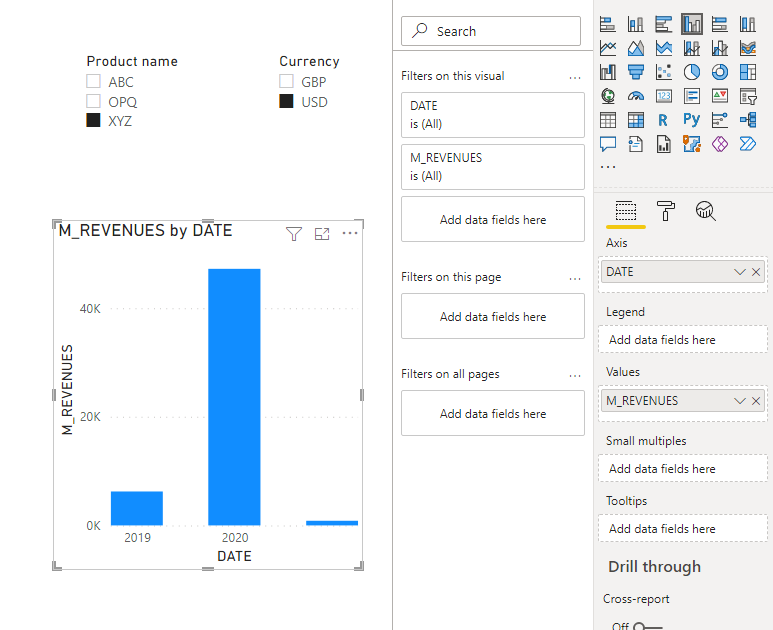Choose the globe Map visual

tap(608, 96)
